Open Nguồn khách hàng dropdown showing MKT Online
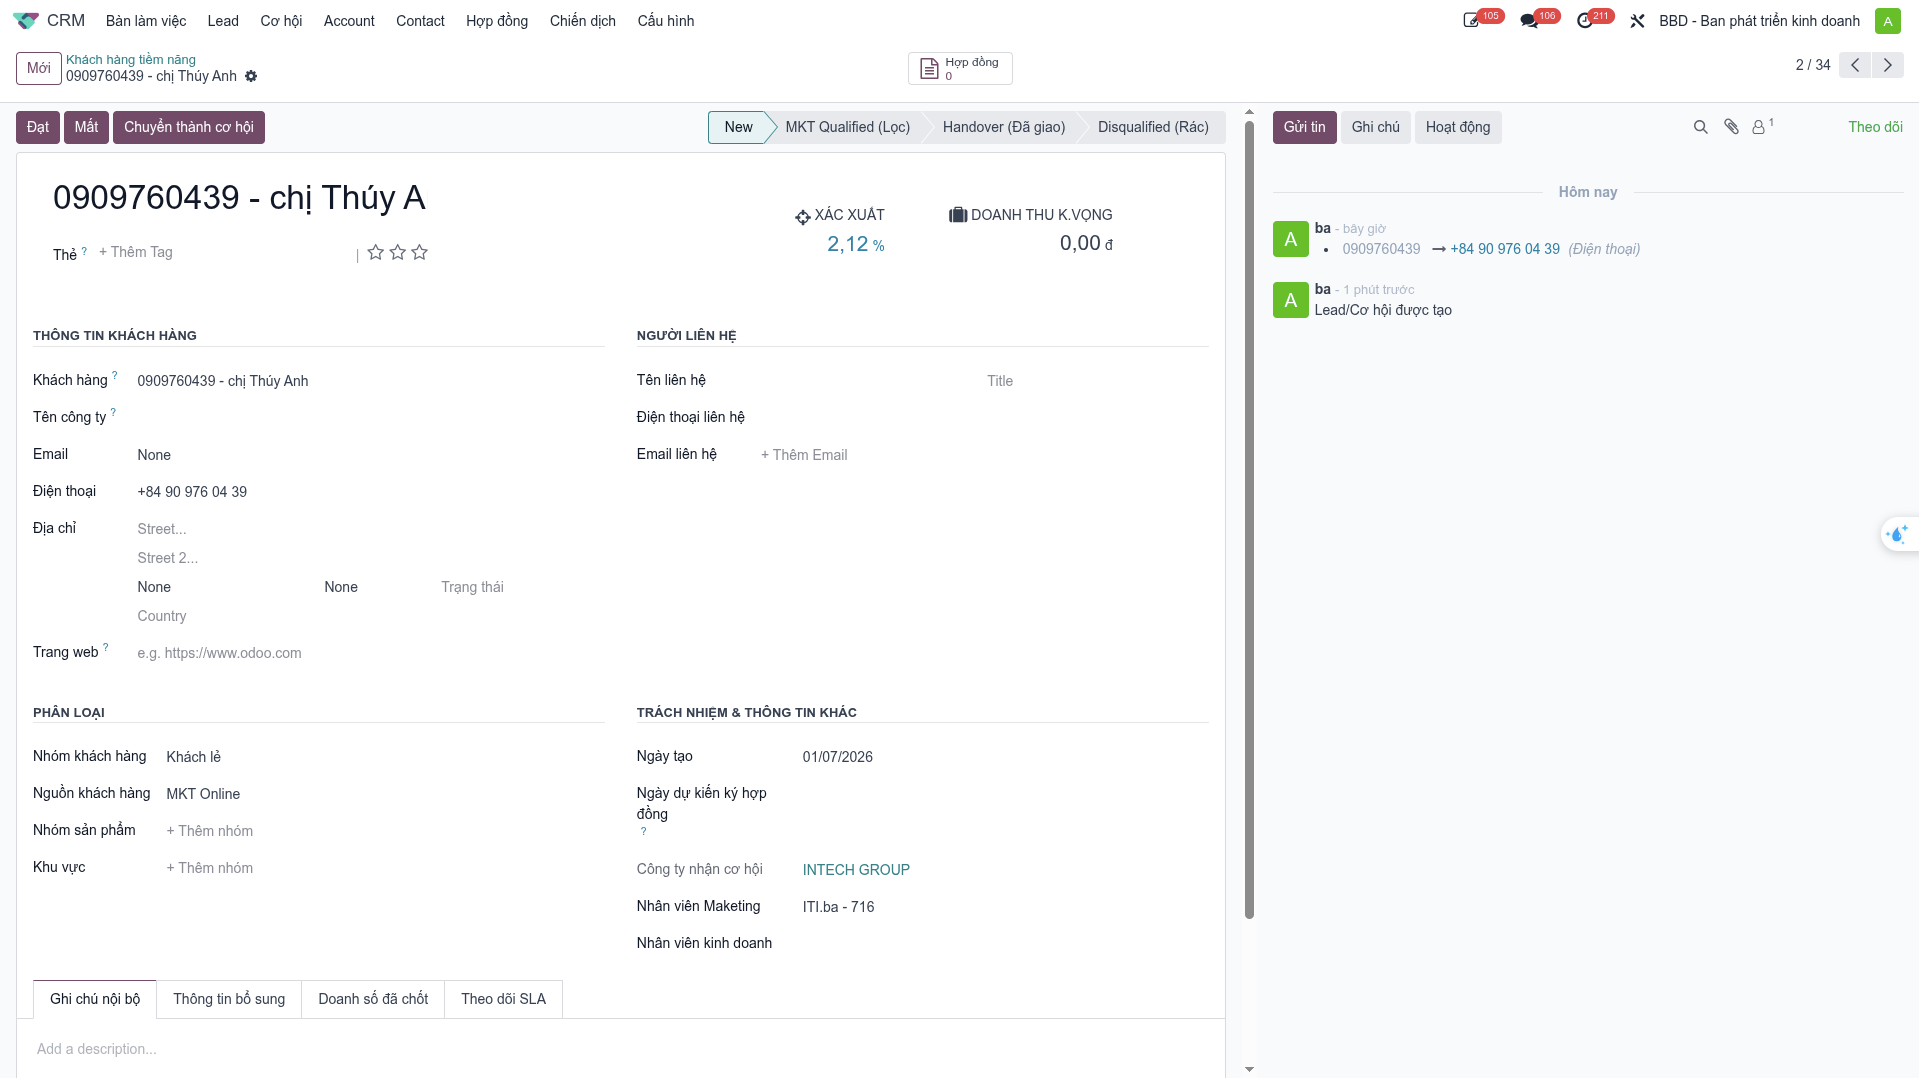 tap(385, 794)
